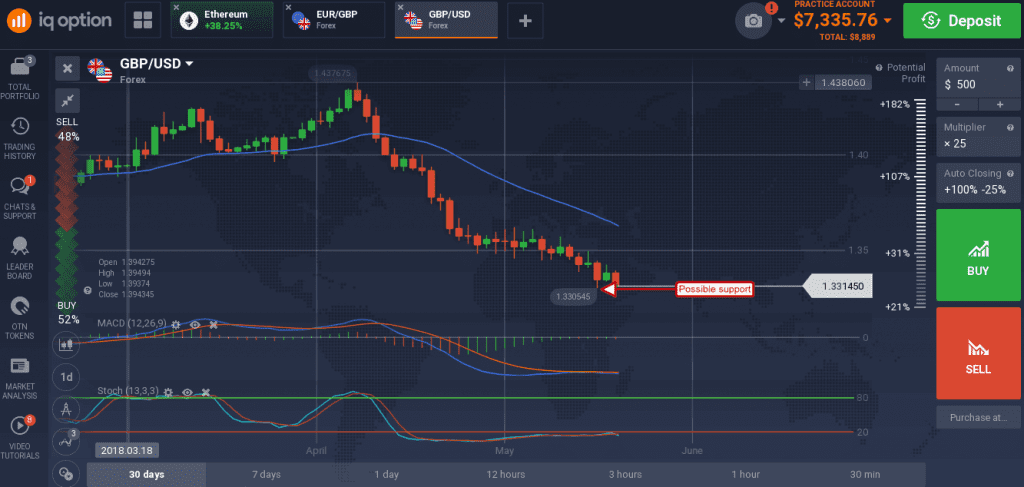Click the green Deposit button

(961, 20)
